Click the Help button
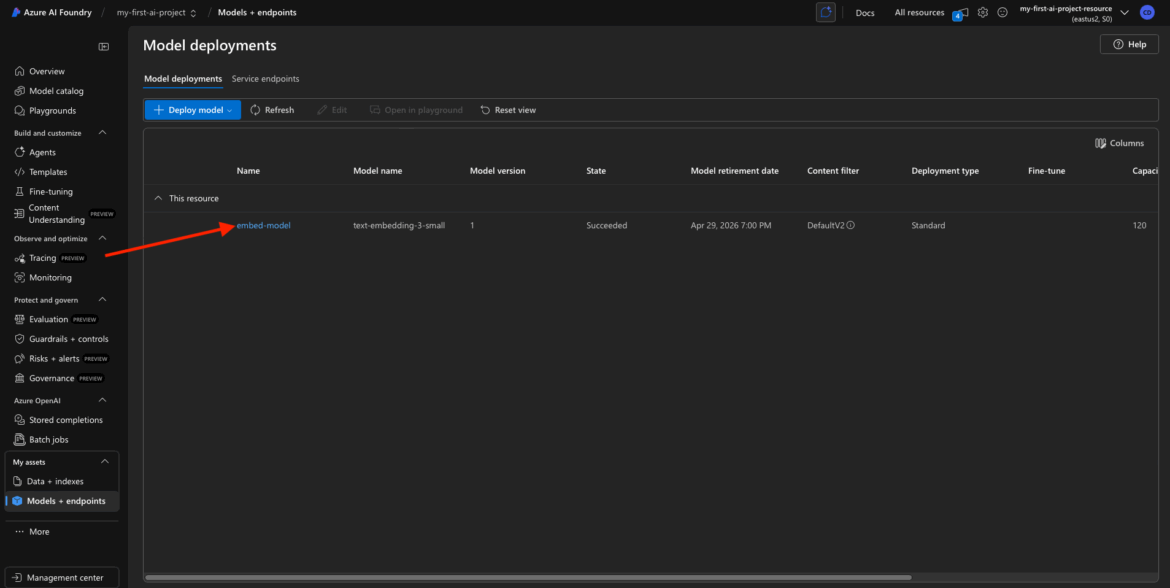This screenshot has height=588, width=1170. [x=1129, y=45]
